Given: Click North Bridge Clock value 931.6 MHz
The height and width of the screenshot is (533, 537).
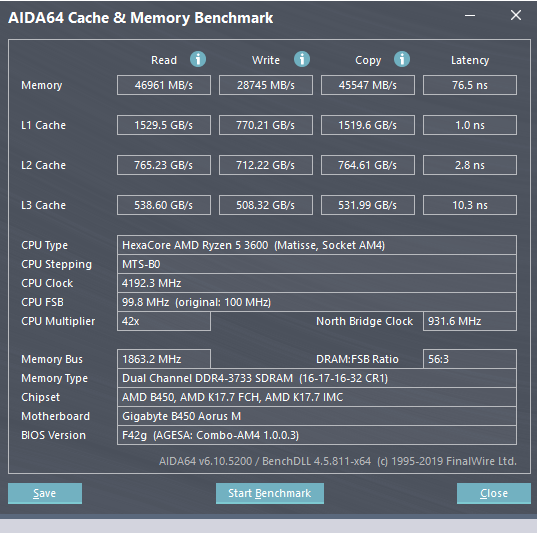Looking at the screenshot, I should (x=470, y=321).
